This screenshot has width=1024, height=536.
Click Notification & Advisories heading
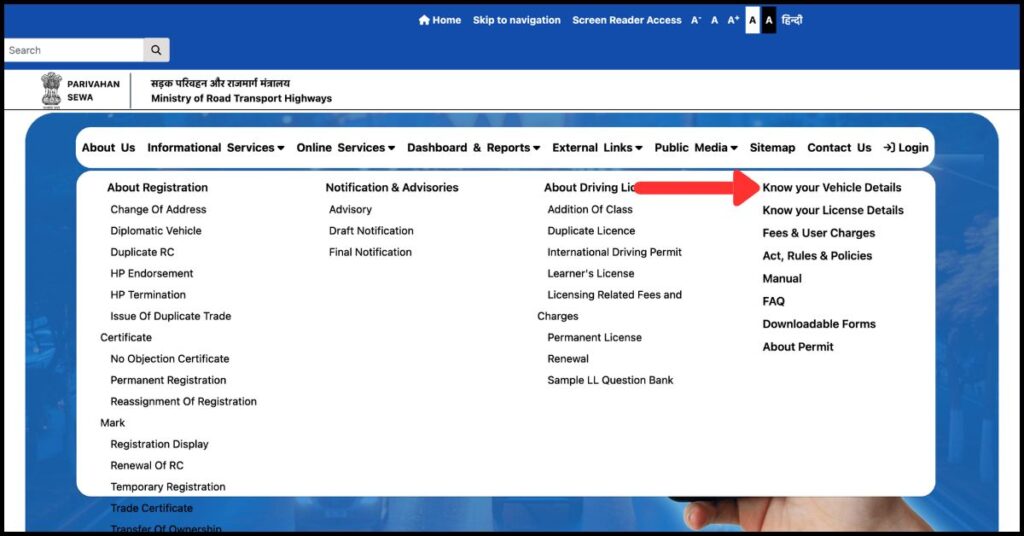point(392,187)
